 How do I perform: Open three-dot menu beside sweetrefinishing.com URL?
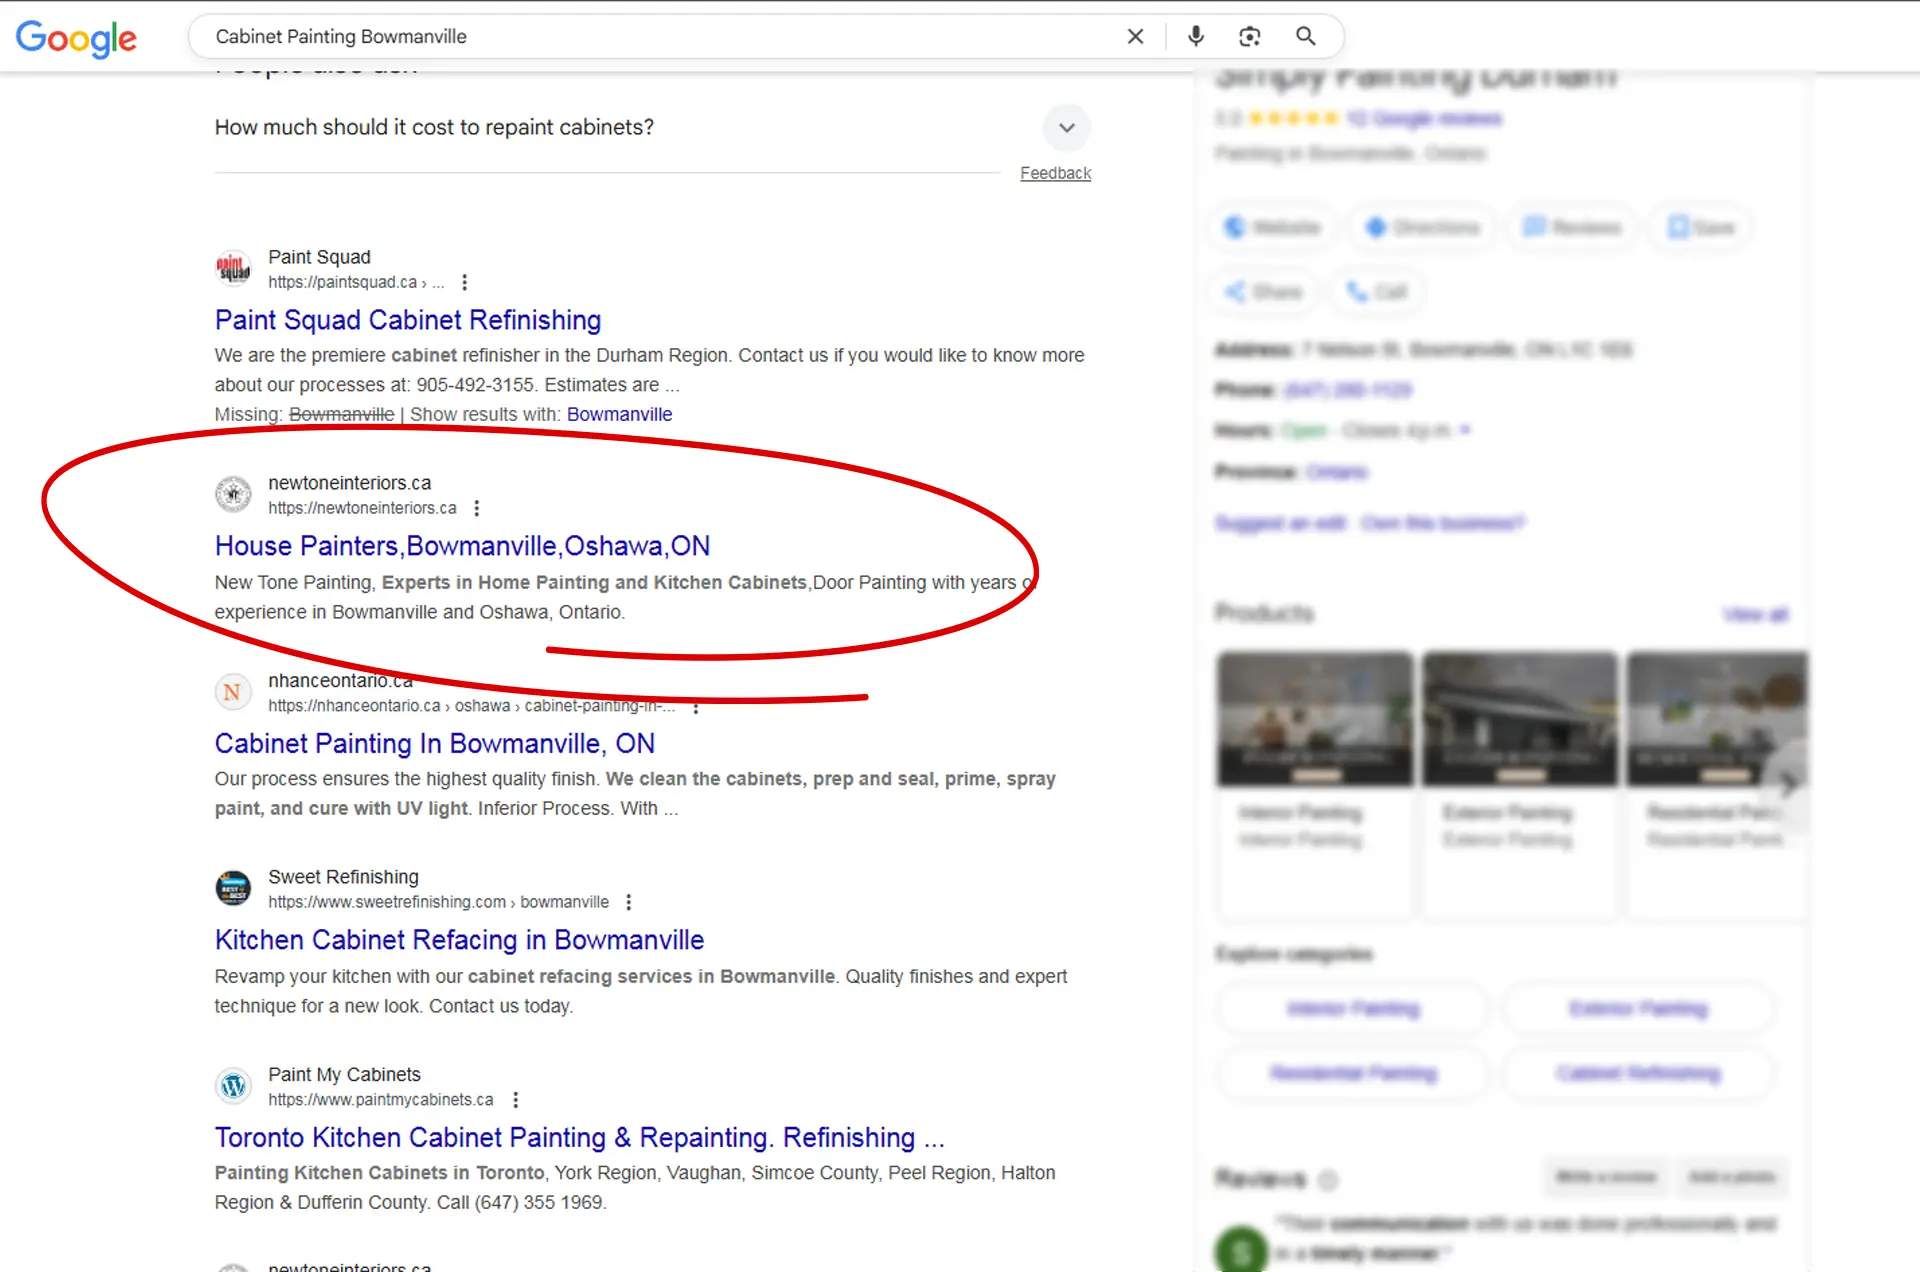click(x=628, y=902)
